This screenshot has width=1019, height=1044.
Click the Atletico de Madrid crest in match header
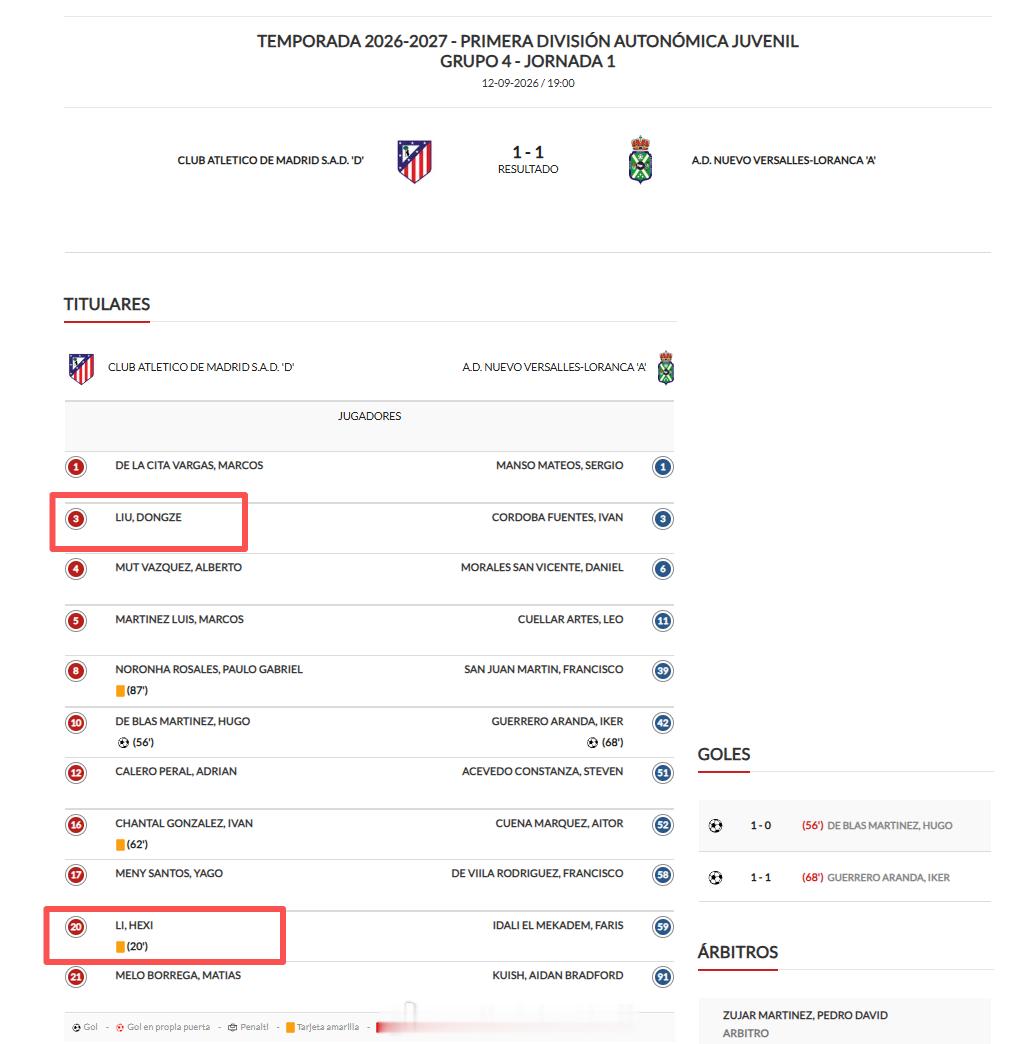pyautogui.click(x=414, y=161)
